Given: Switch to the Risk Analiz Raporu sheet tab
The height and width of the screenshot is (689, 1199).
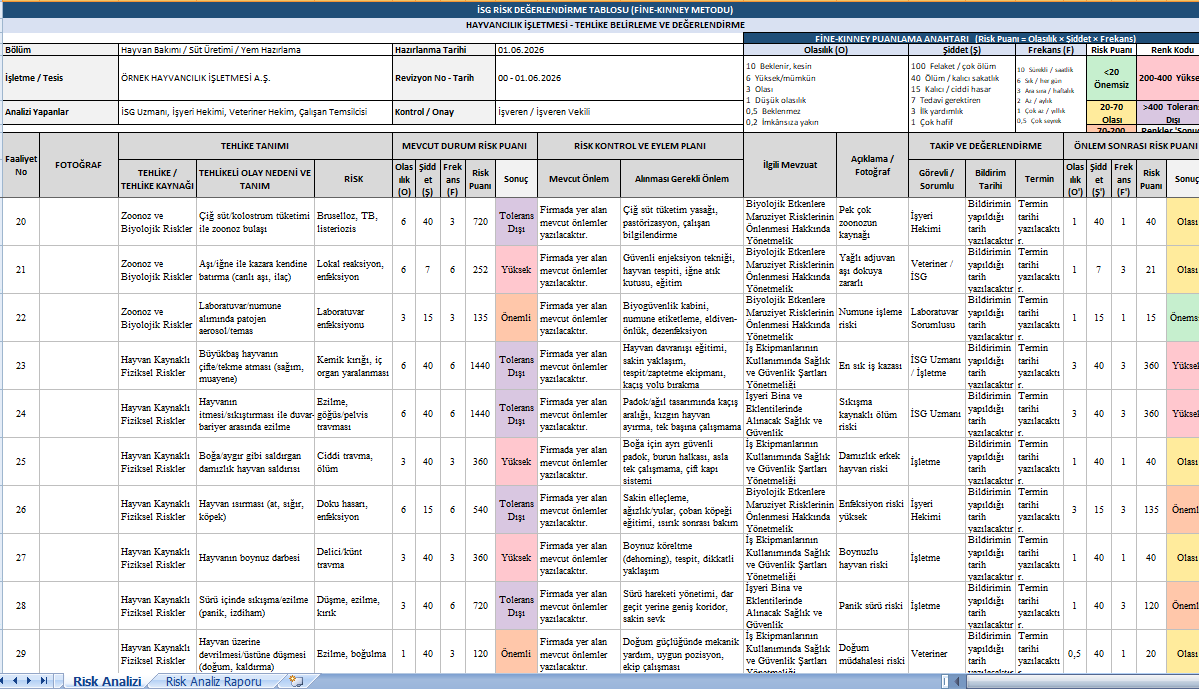Looking at the screenshot, I should pyautogui.click(x=213, y=681).
